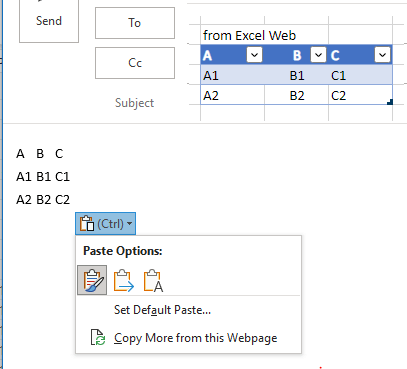Choose Merge Formatting paste icon
Screen dimensions: 407x369
click(x=123, y=280)
